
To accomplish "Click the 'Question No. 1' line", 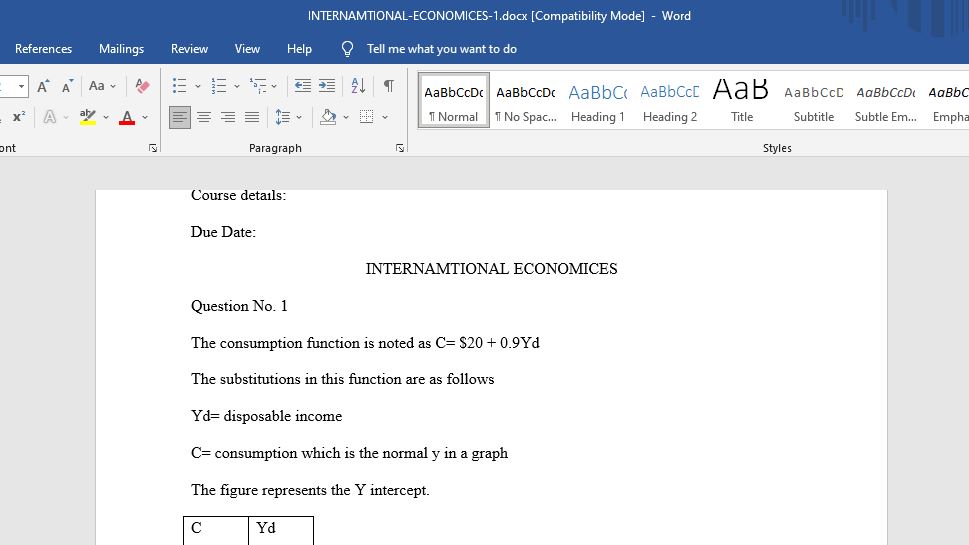I will point(239,306).
